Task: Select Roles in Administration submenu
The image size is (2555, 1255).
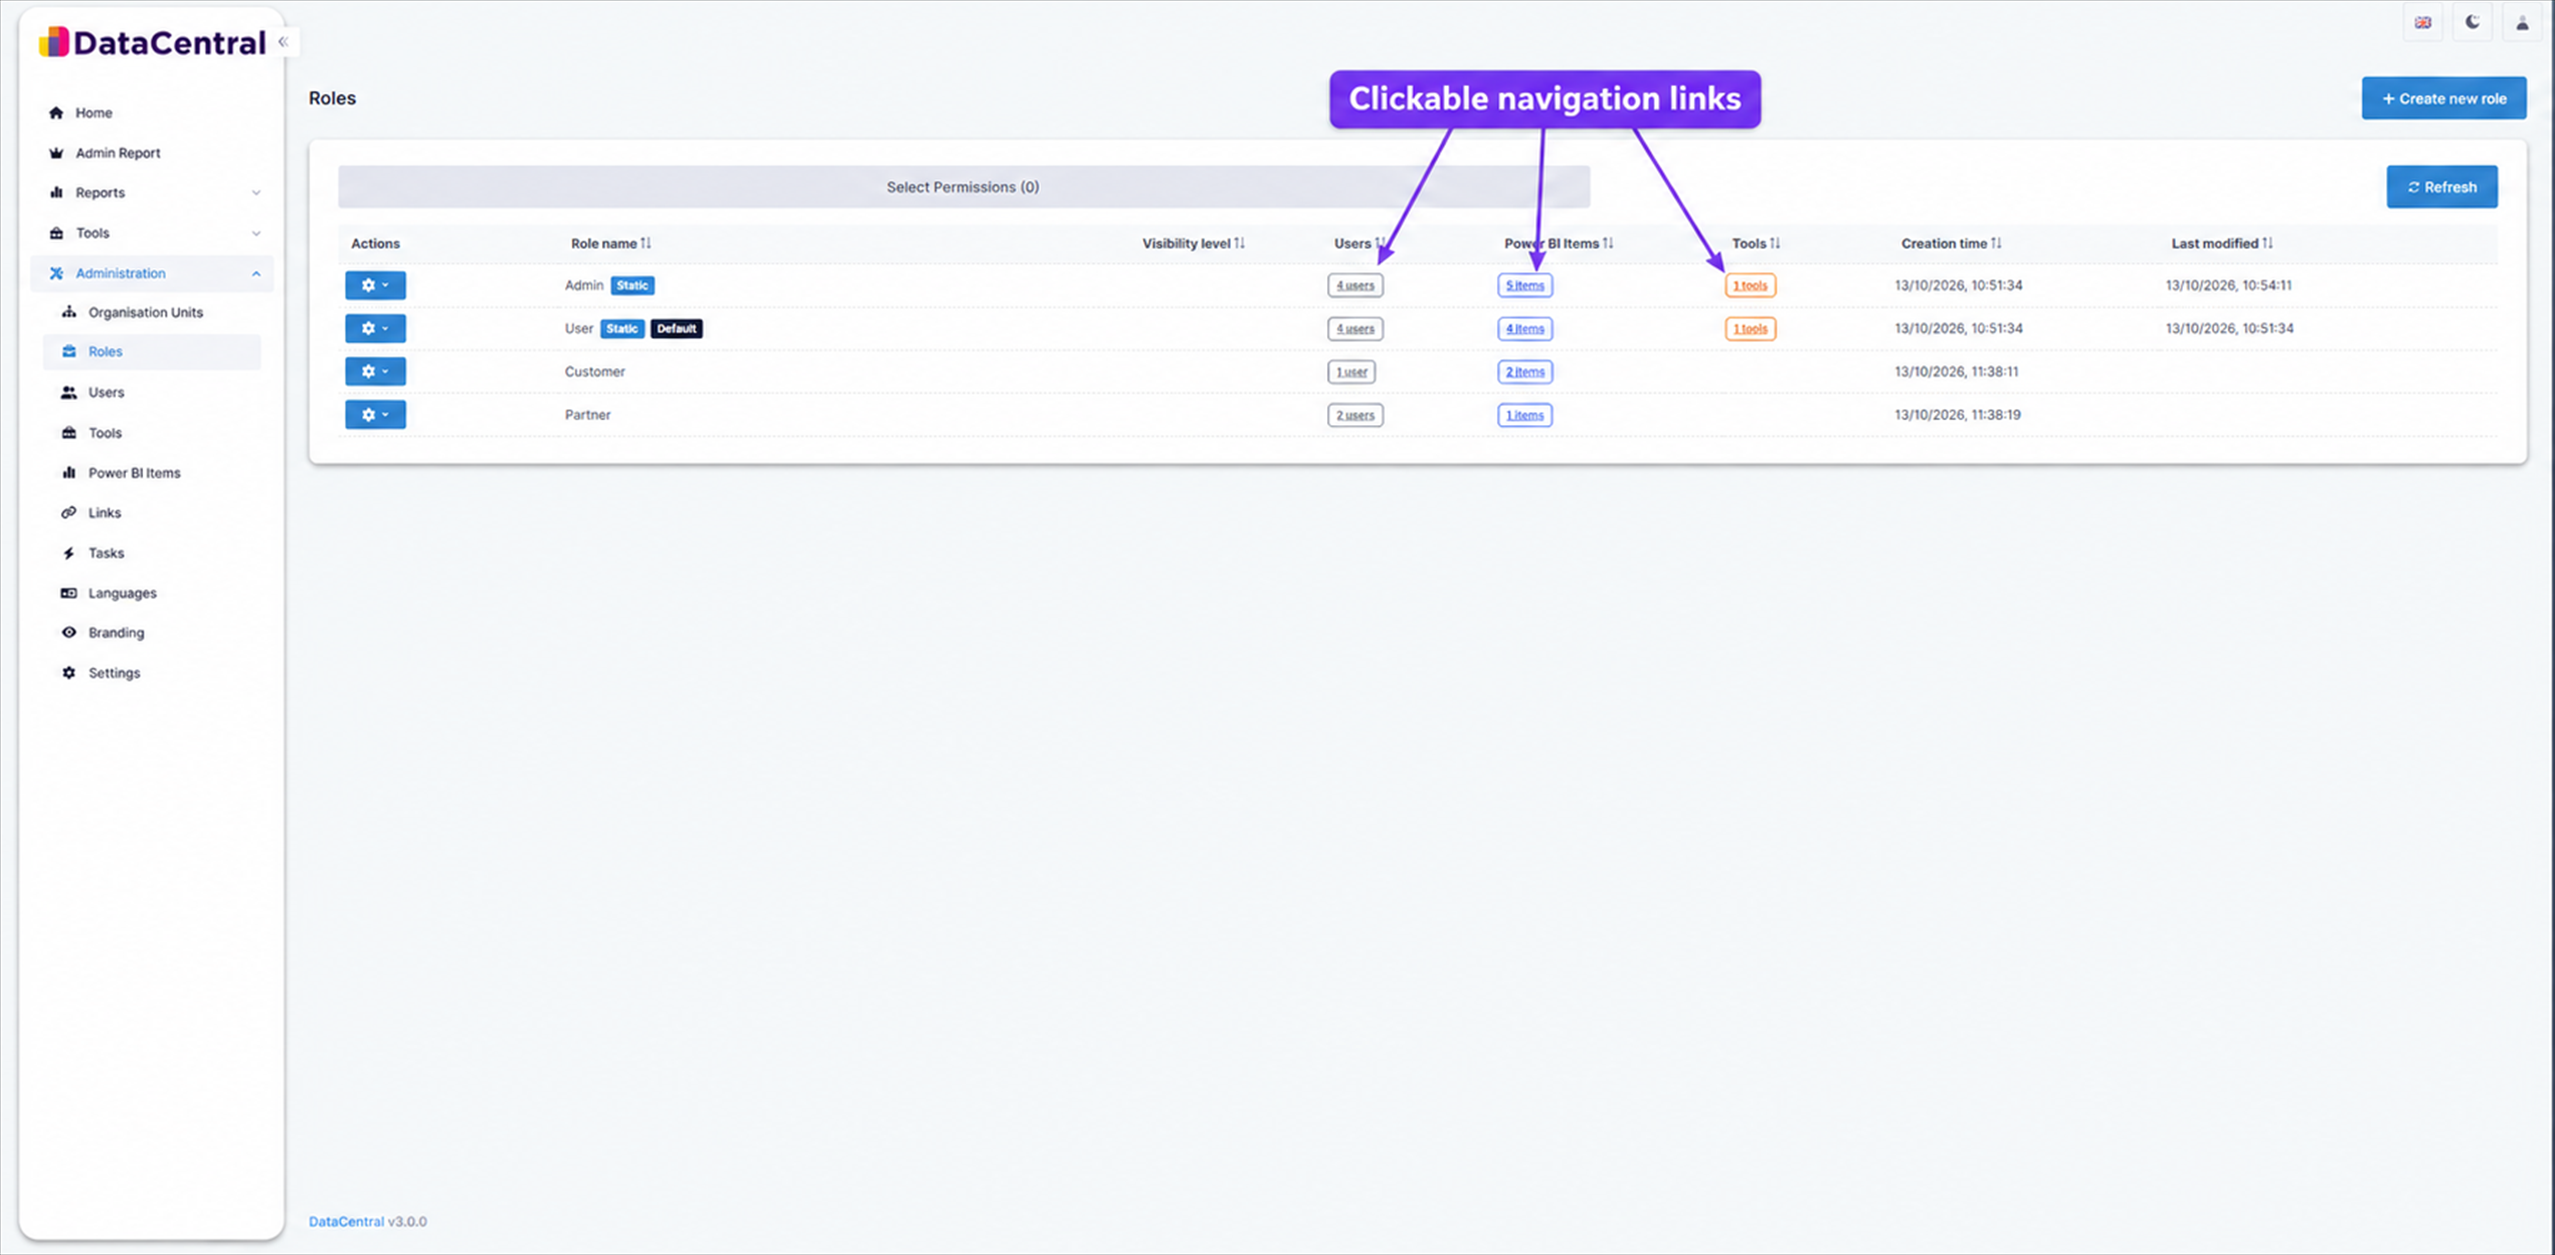Action: [152, 352]
